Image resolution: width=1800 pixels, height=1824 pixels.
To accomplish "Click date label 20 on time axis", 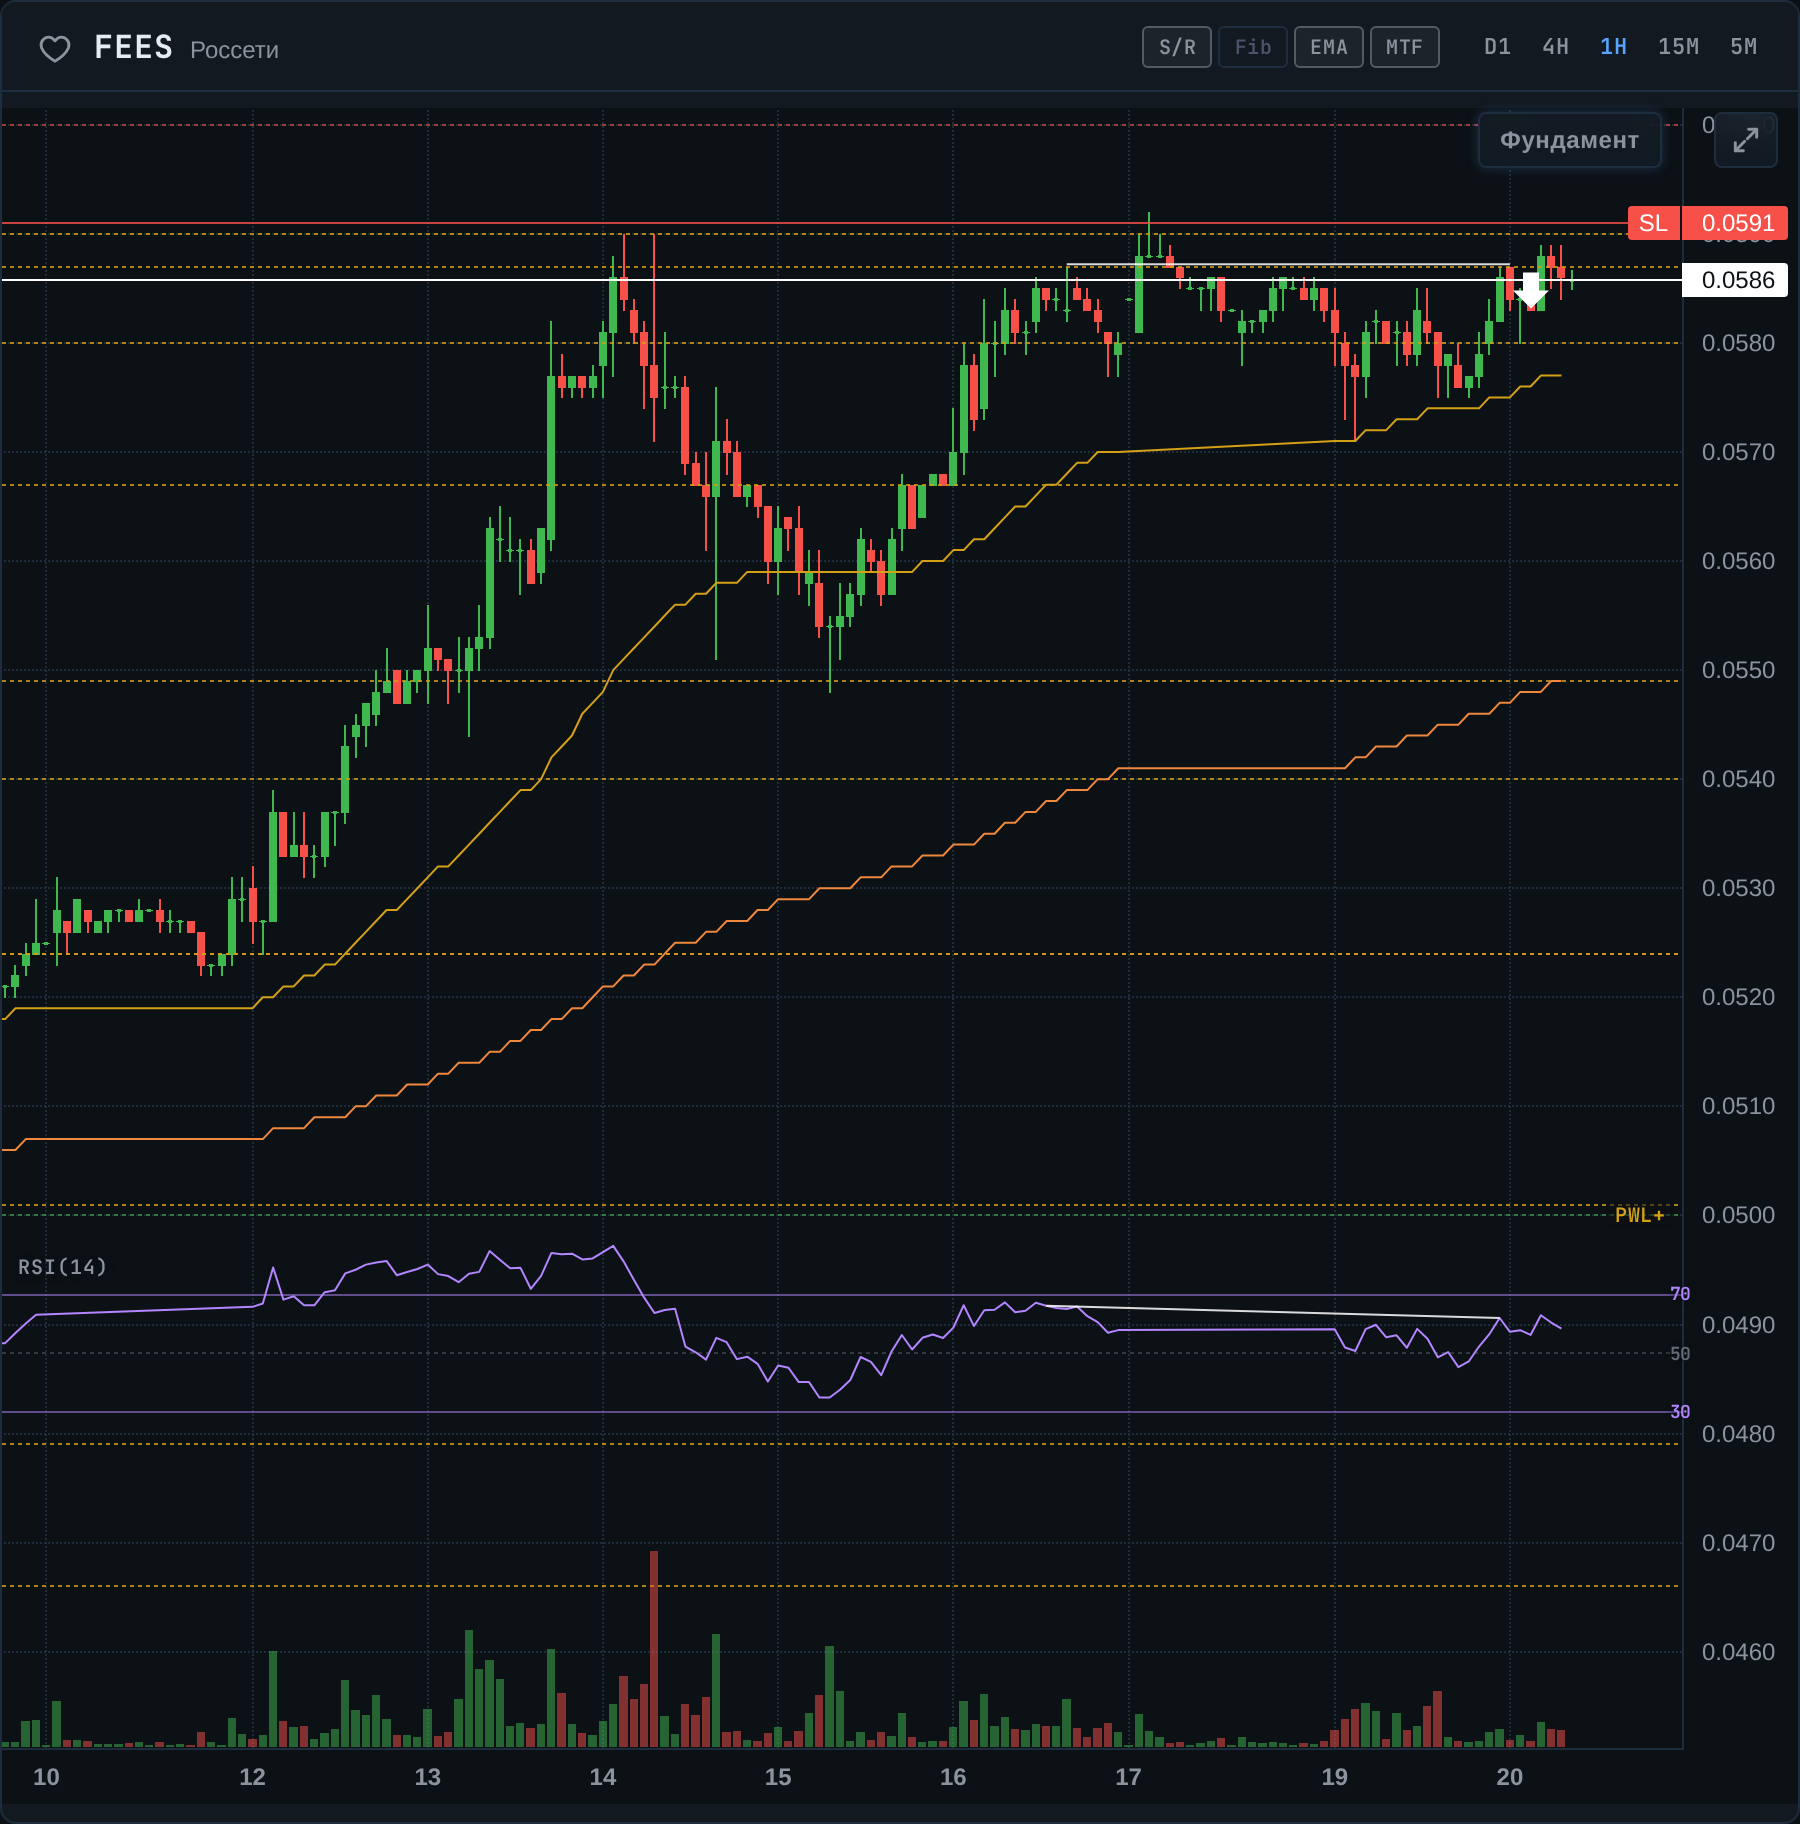I will [x=1510, y=1777].
